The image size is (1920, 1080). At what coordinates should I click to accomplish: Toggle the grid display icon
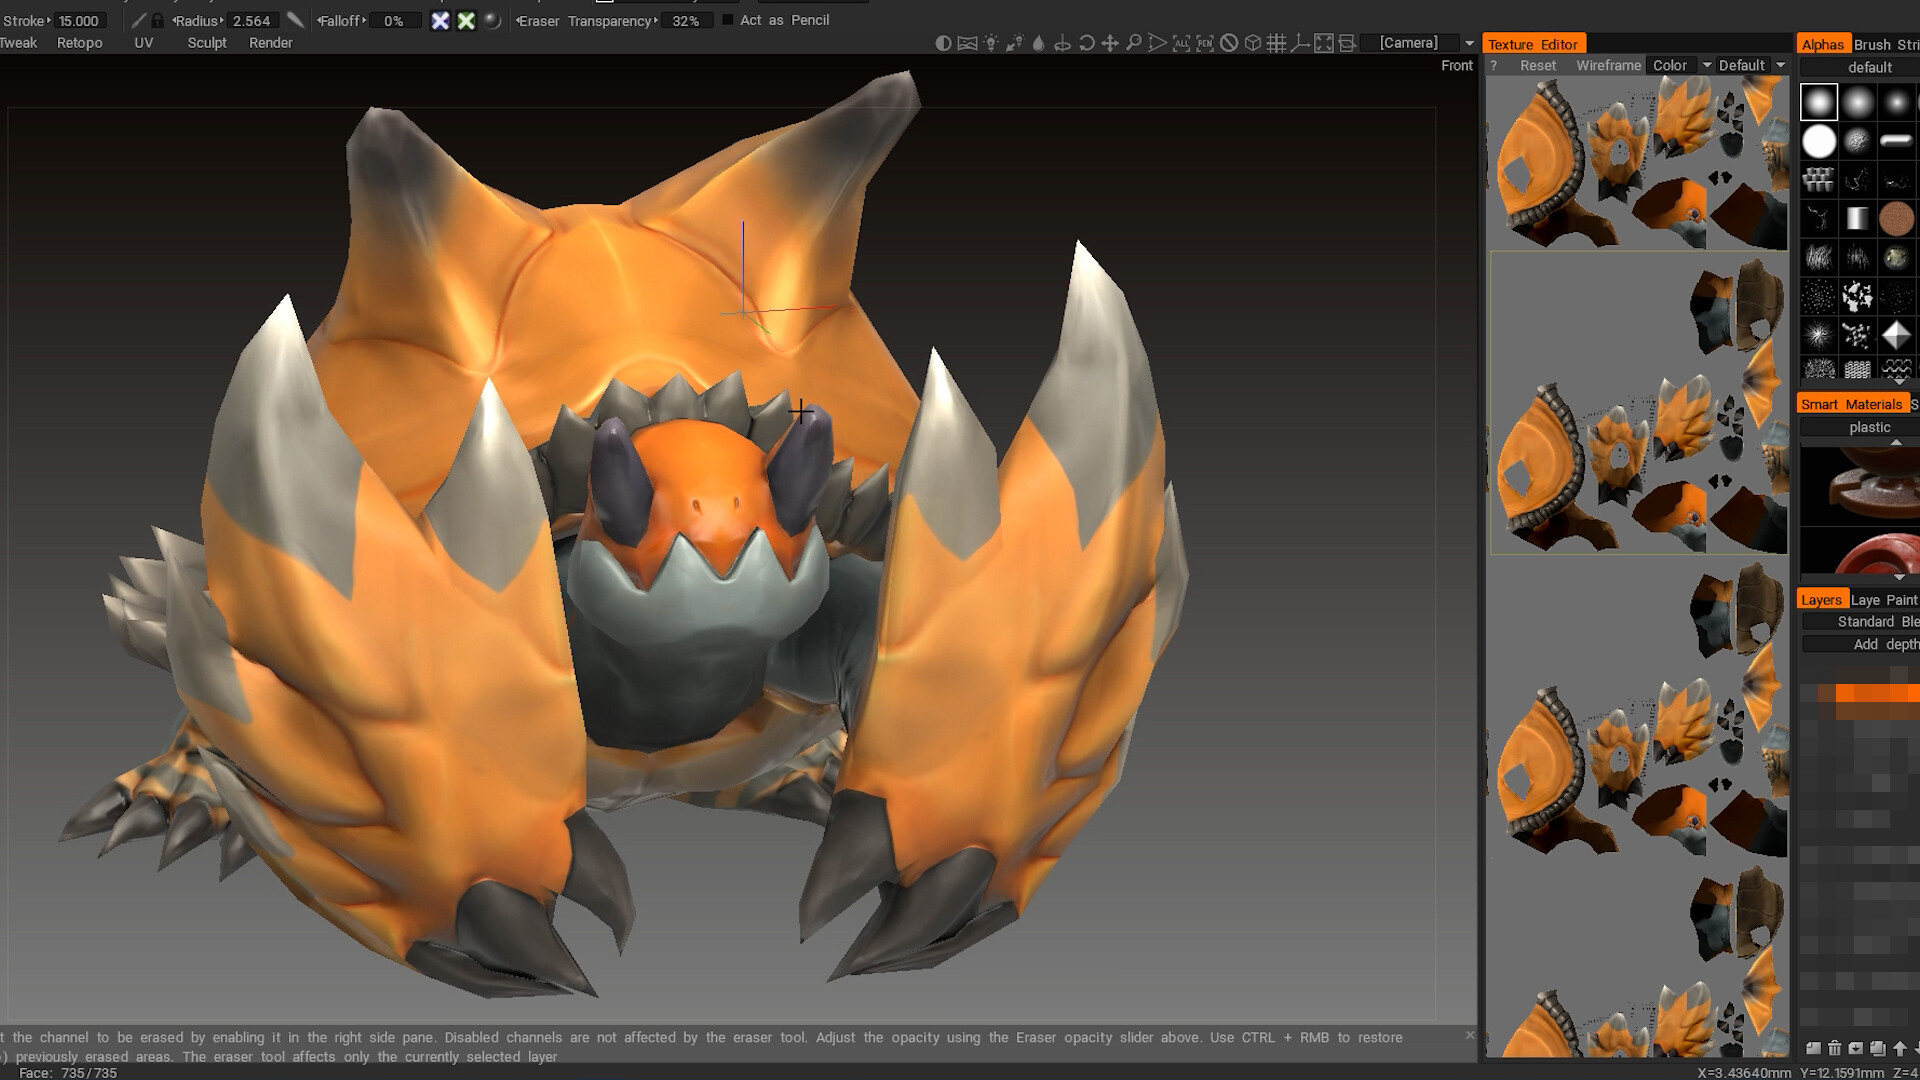click(x=1276, y=43)
